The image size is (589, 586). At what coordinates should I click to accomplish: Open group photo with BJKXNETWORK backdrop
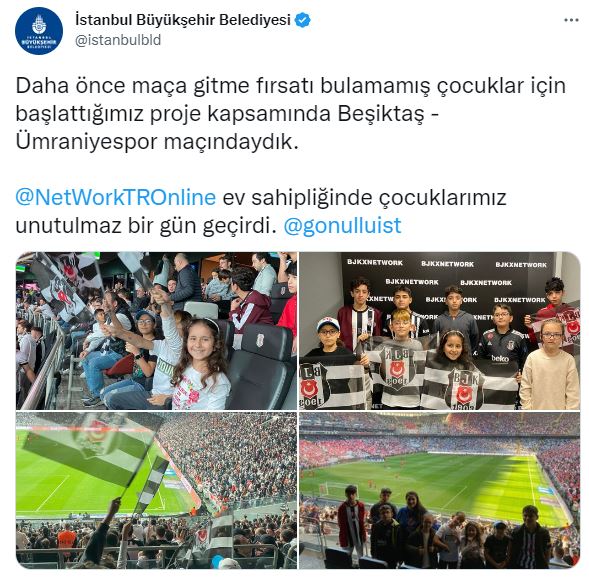440,331
